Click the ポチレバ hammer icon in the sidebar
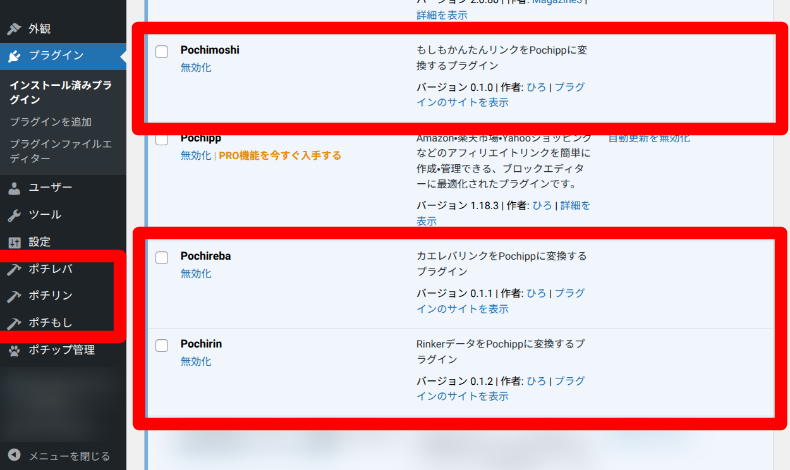The image size is (790, 470). point(14,270)
